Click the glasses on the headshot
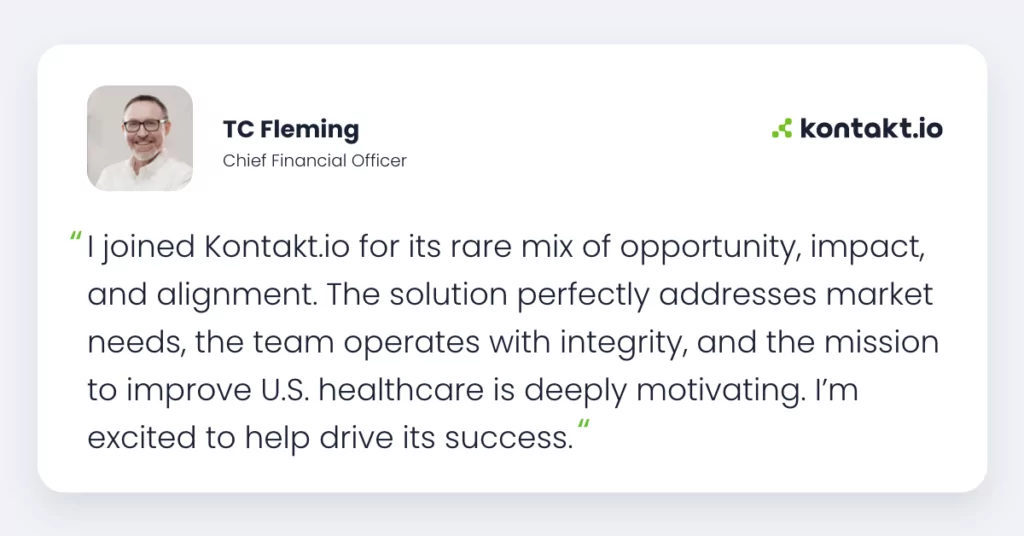 pyautogui.click(x=145, y=125)
